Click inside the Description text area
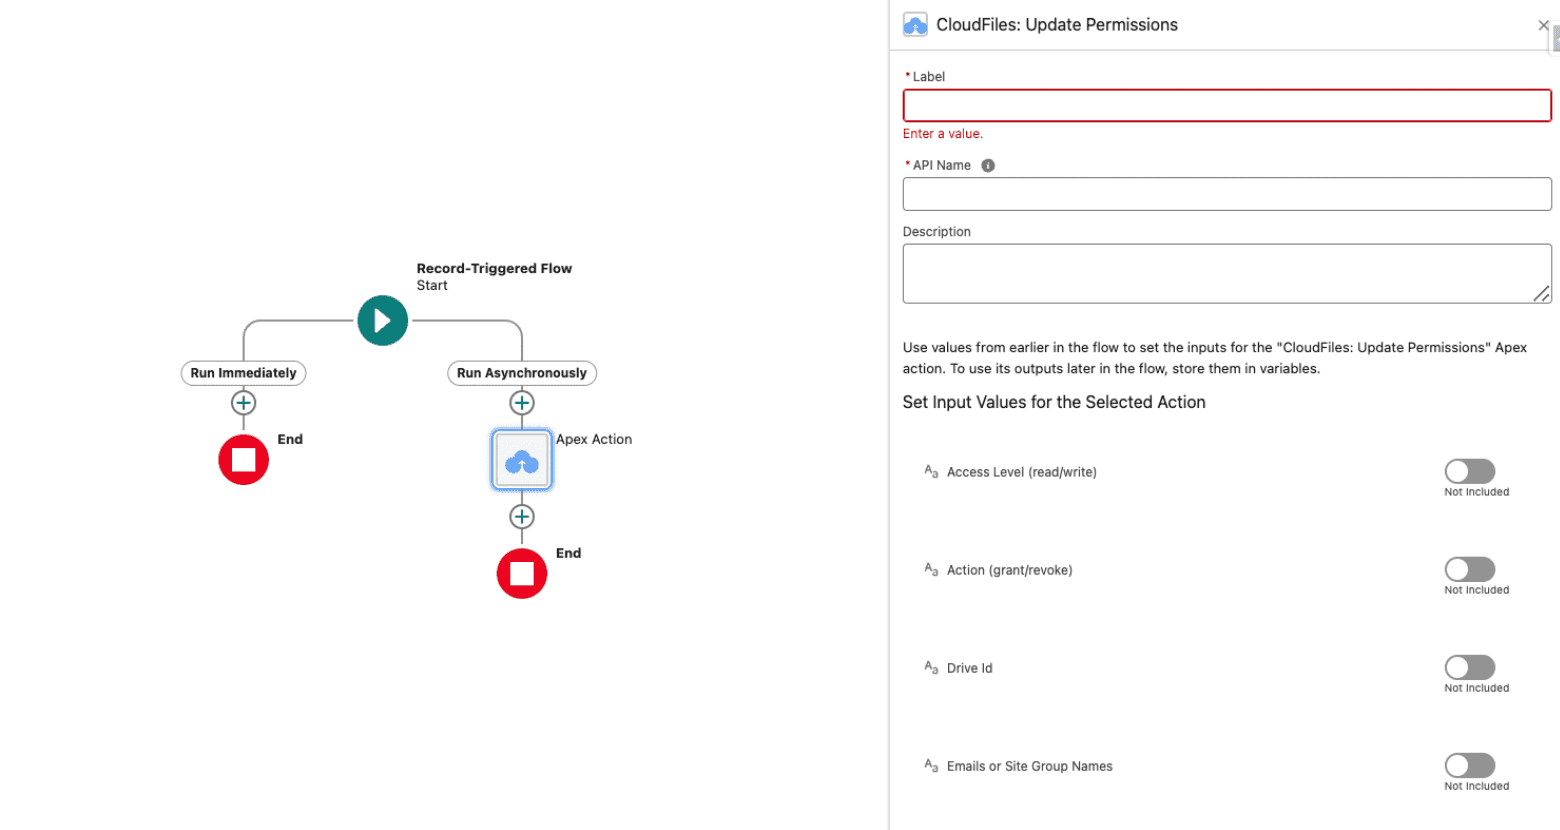1560x830 pixels. [x=1226, y=272]
